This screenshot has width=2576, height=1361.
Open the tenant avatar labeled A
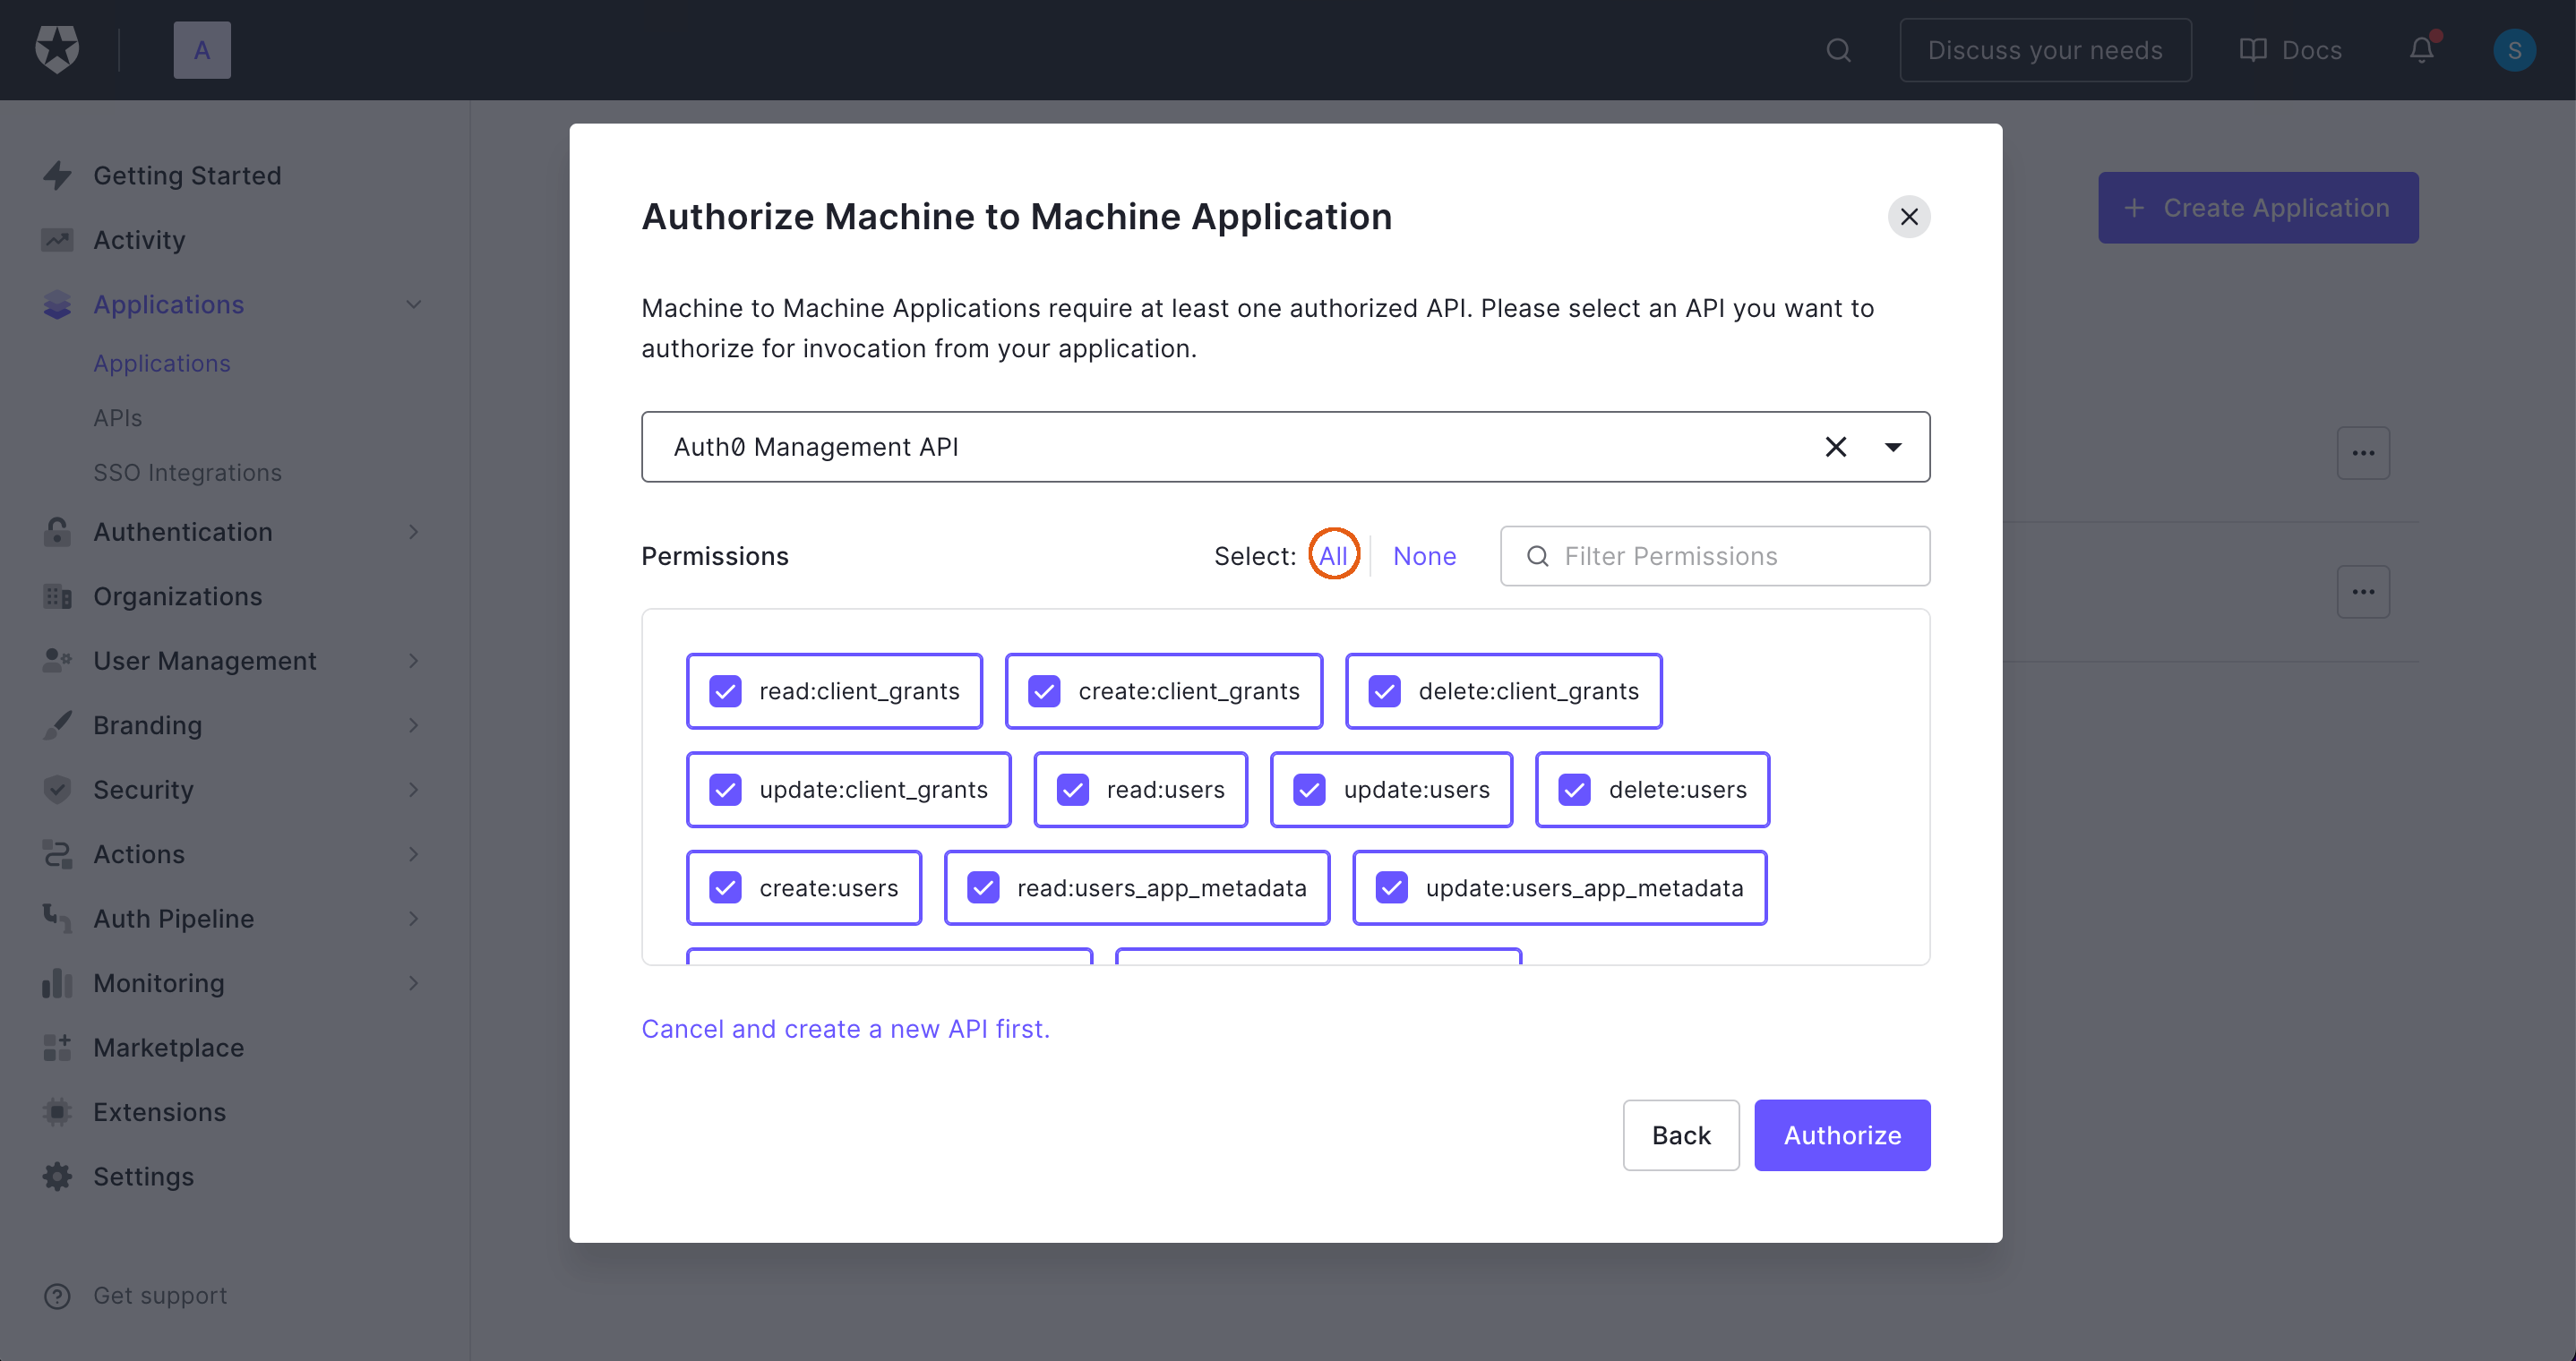click(202, 50)
